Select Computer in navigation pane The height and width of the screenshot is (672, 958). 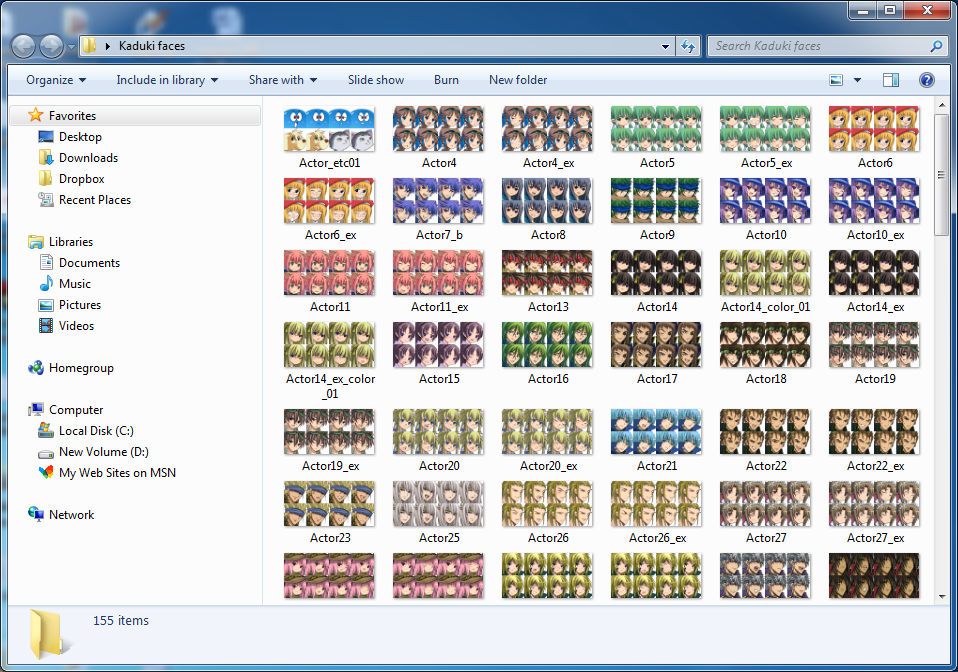point(76,410)
